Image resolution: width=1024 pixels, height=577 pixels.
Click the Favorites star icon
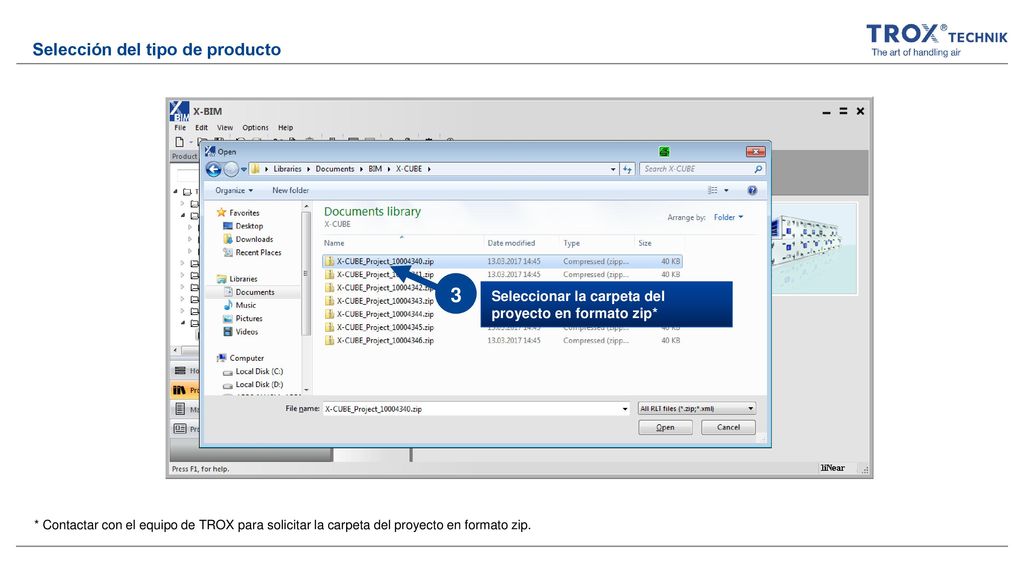coord(221,213)
